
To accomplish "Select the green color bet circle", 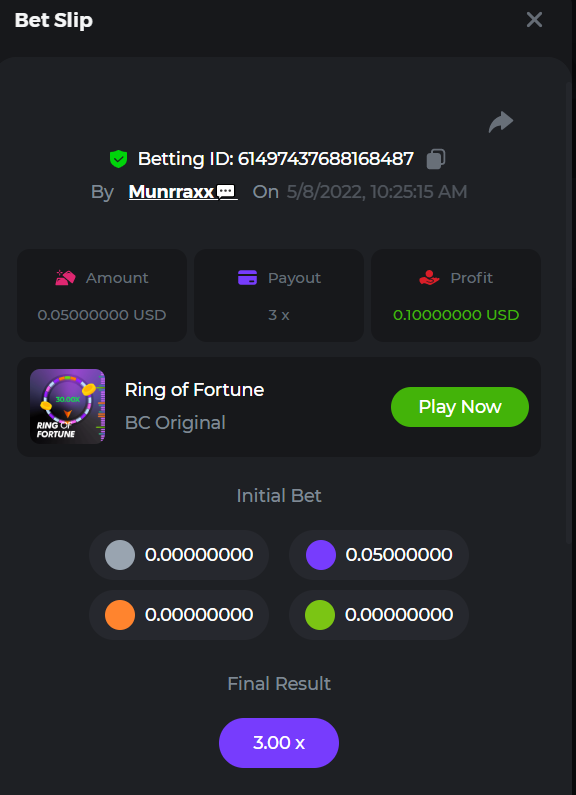I will coord(320,615).
